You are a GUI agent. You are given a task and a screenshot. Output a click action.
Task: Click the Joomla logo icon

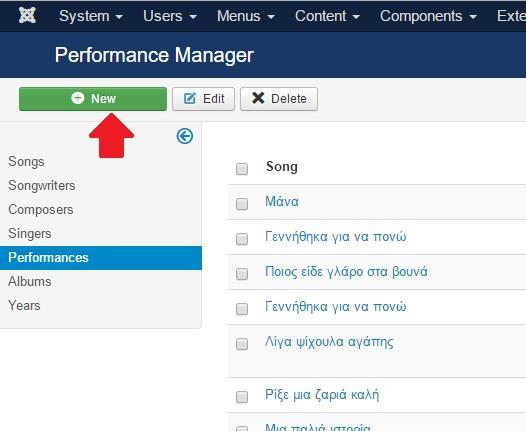pos(27,15)
